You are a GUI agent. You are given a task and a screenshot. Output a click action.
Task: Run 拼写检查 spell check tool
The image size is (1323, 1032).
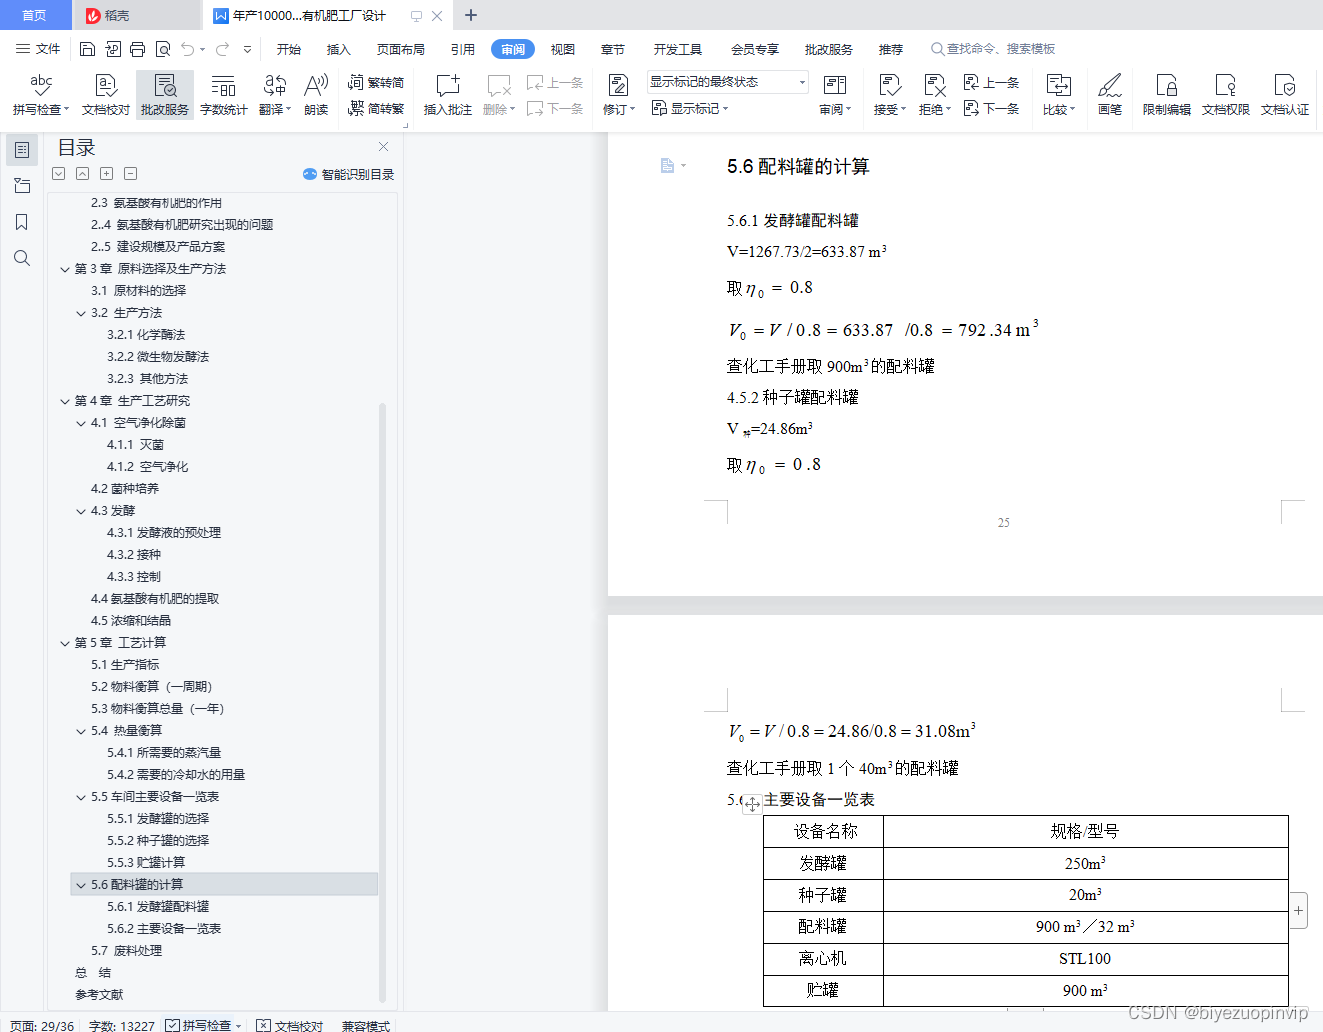(41, 95)
